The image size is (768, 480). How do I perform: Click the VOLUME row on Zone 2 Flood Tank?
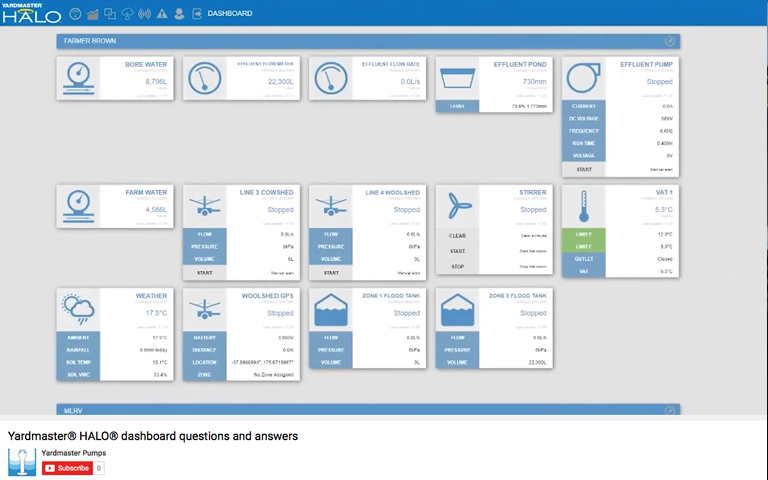point(494,362)
